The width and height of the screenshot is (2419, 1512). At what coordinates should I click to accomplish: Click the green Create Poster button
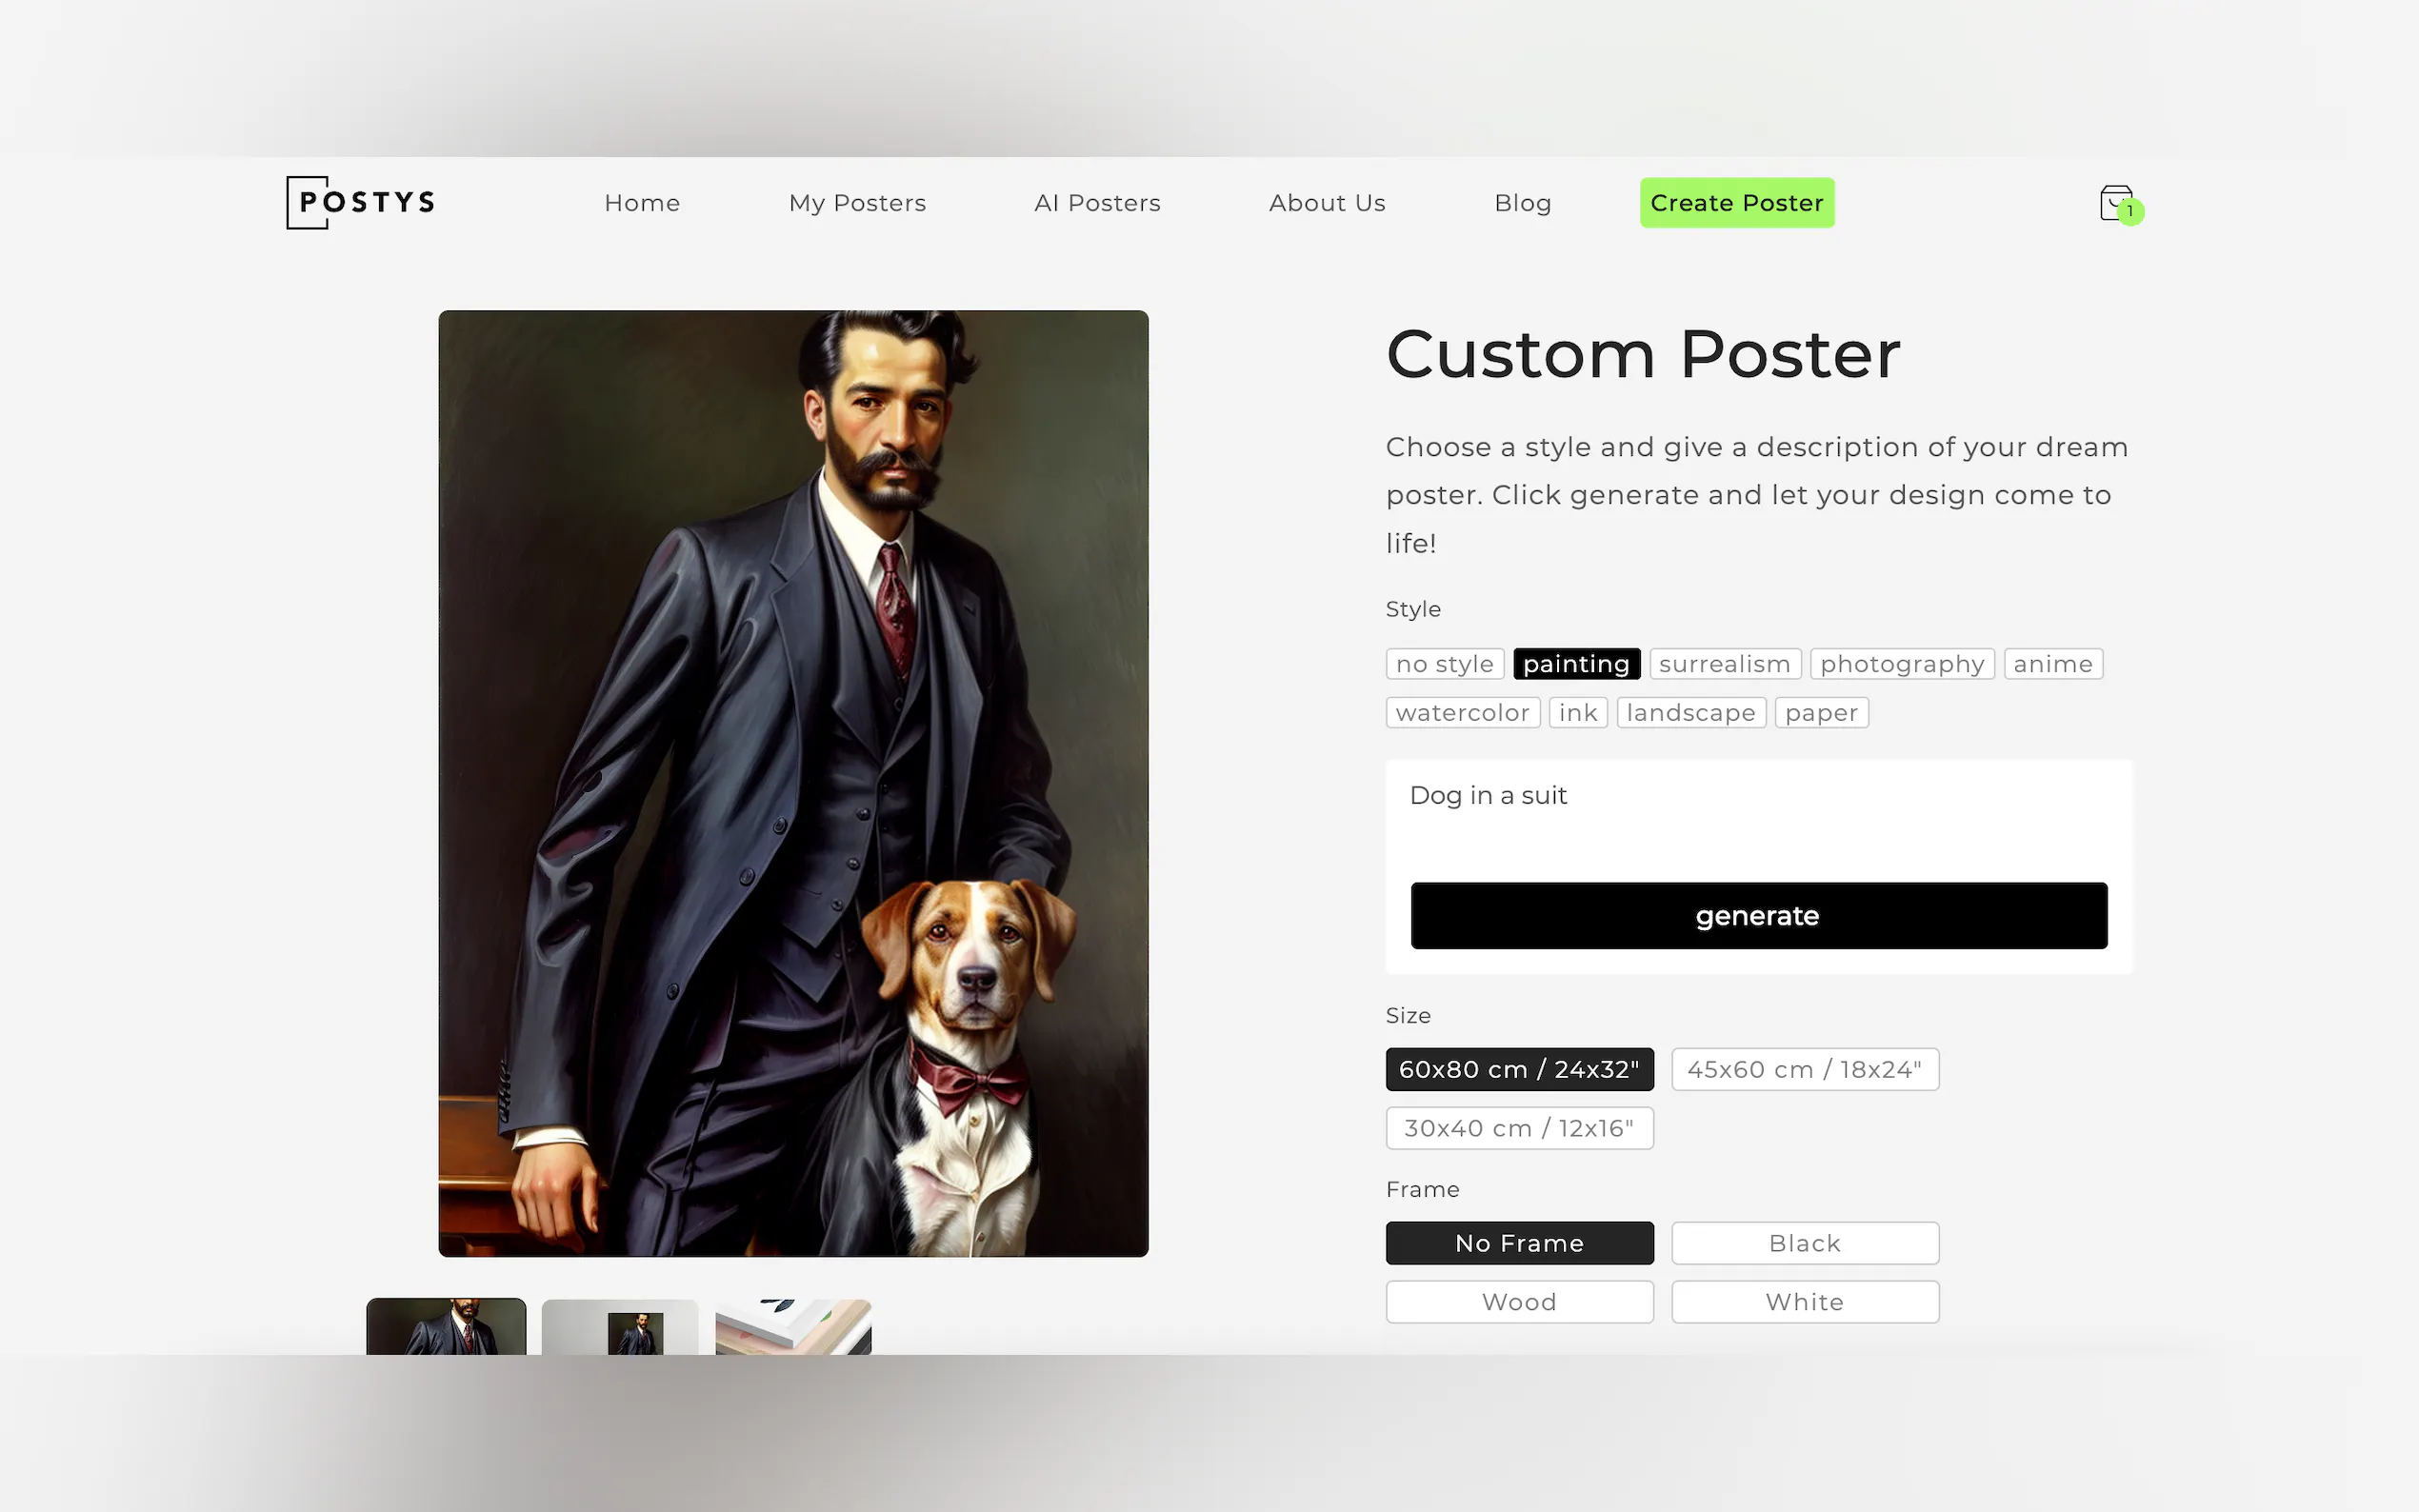[x=1736, y=203]
